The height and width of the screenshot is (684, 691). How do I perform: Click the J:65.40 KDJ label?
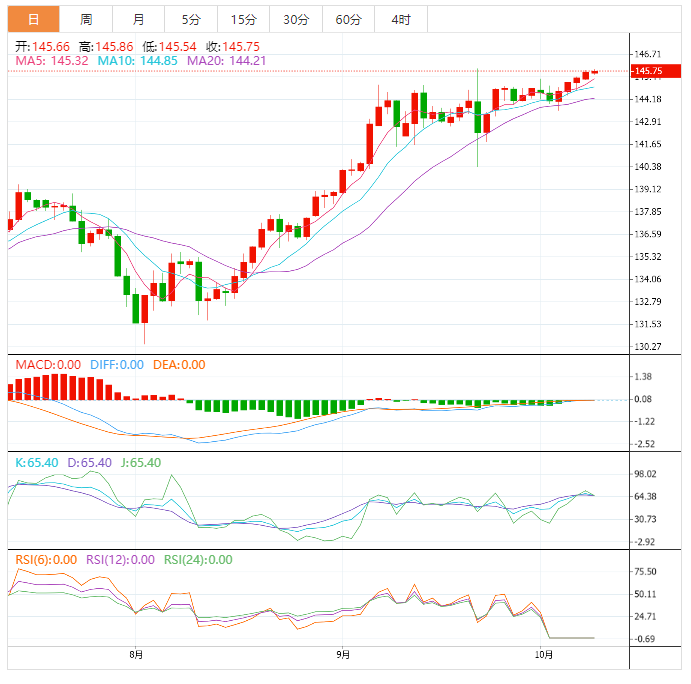[x=141, y=463]
